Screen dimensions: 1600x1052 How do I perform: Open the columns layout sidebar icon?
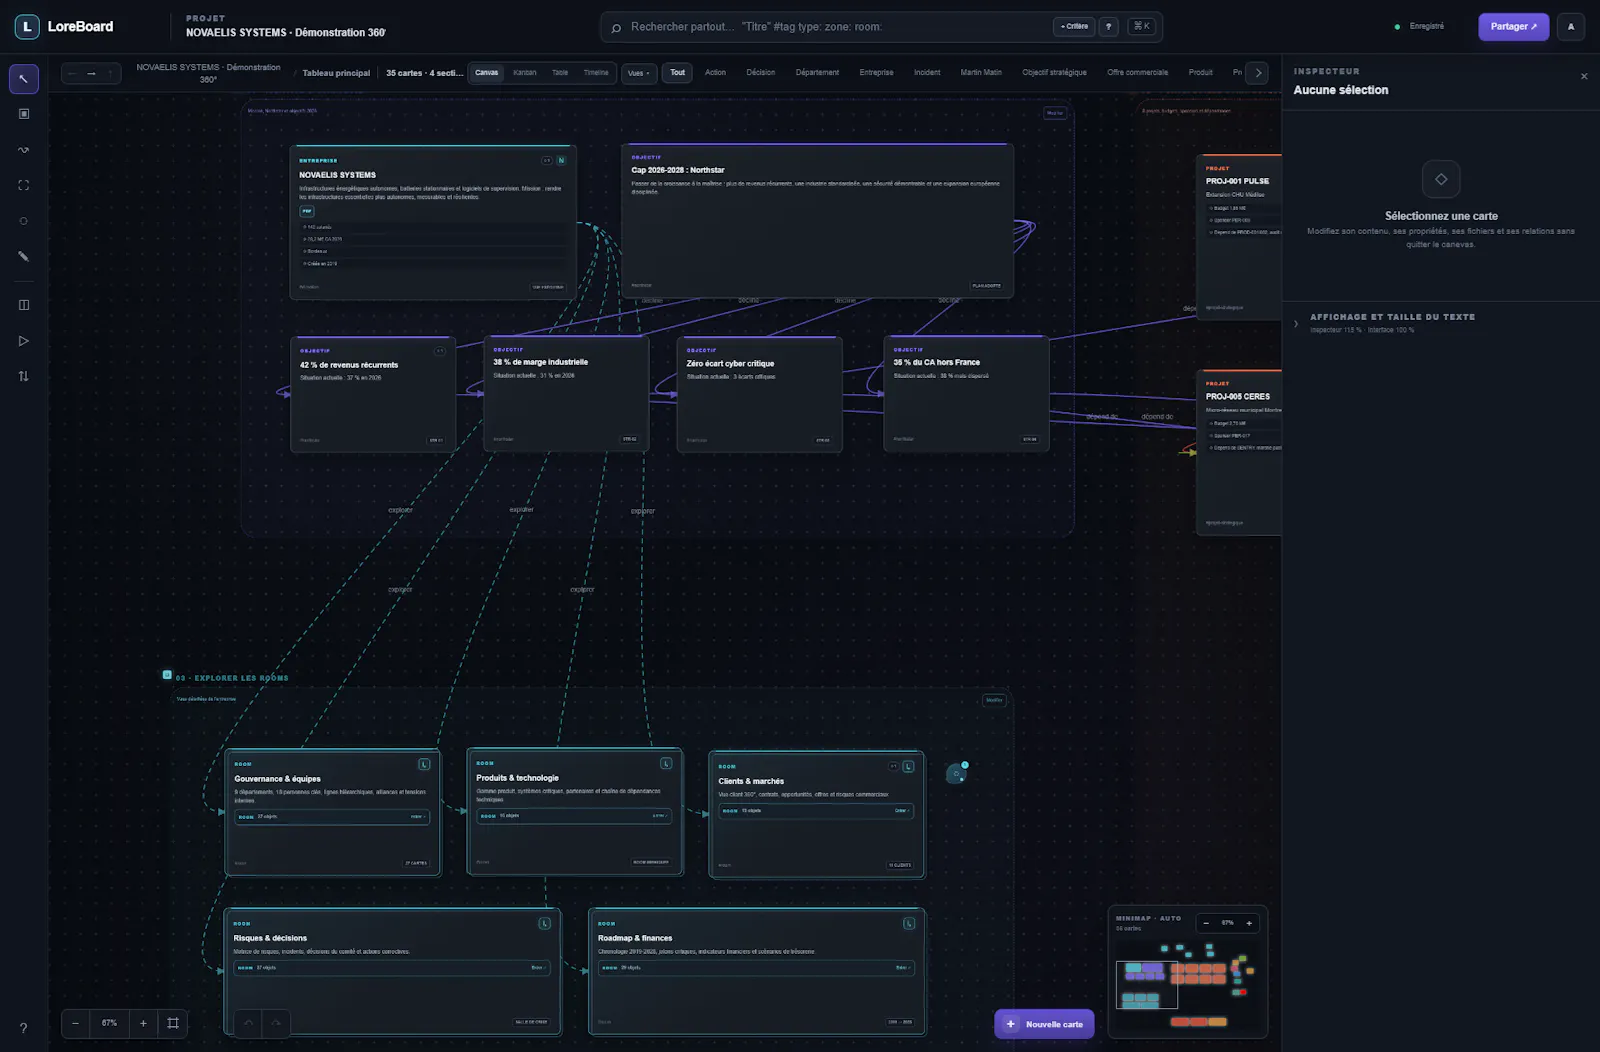[x=24, y=305]
